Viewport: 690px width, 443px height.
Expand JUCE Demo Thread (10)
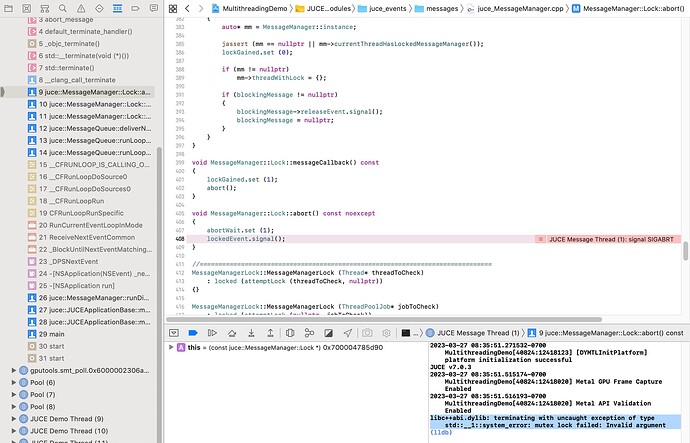click(14, 431)
